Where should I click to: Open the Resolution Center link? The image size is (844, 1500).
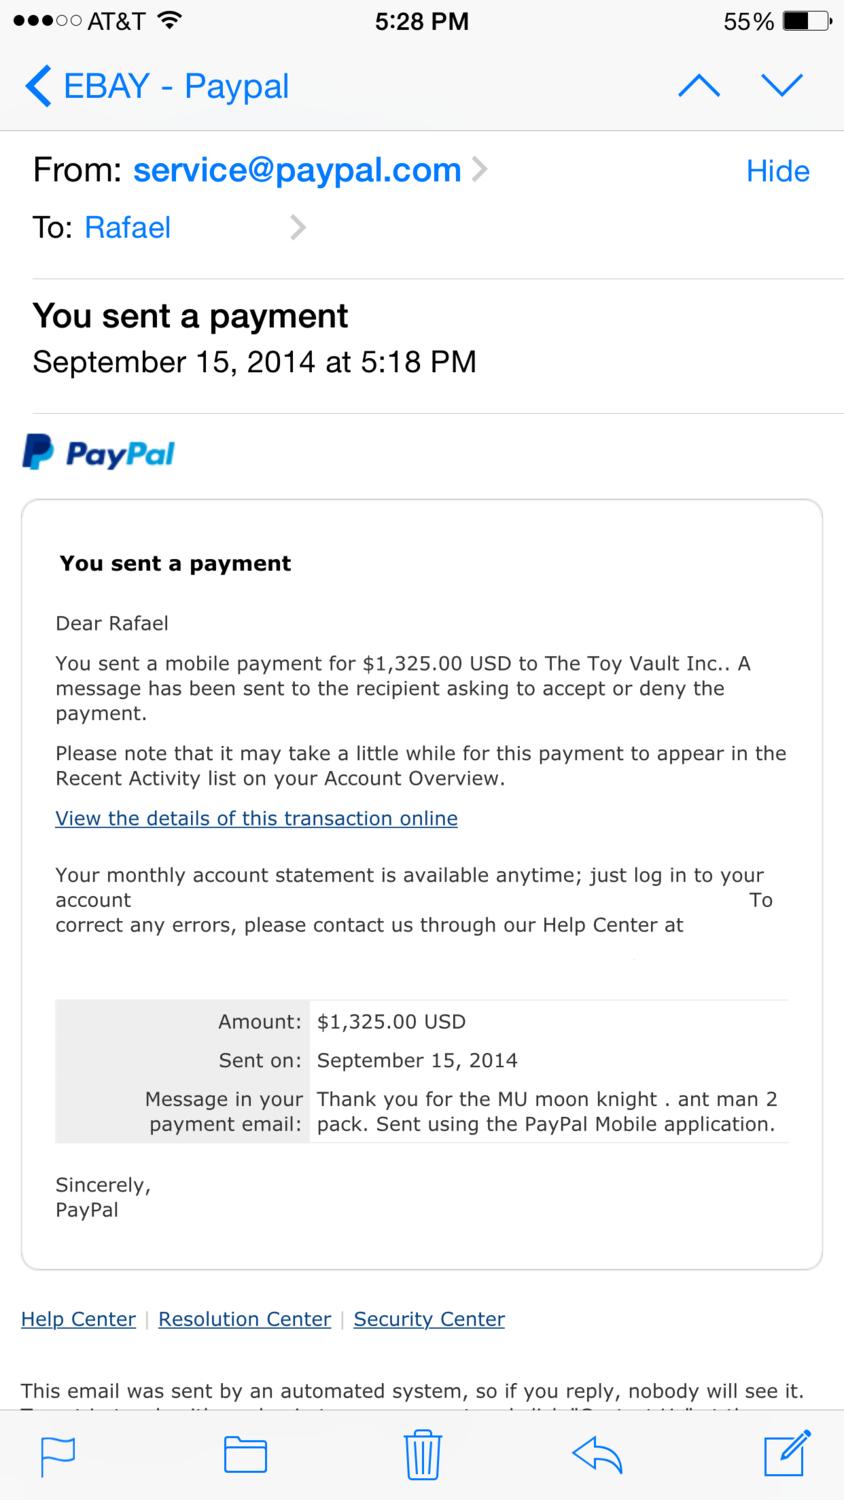click(244, 1319)
